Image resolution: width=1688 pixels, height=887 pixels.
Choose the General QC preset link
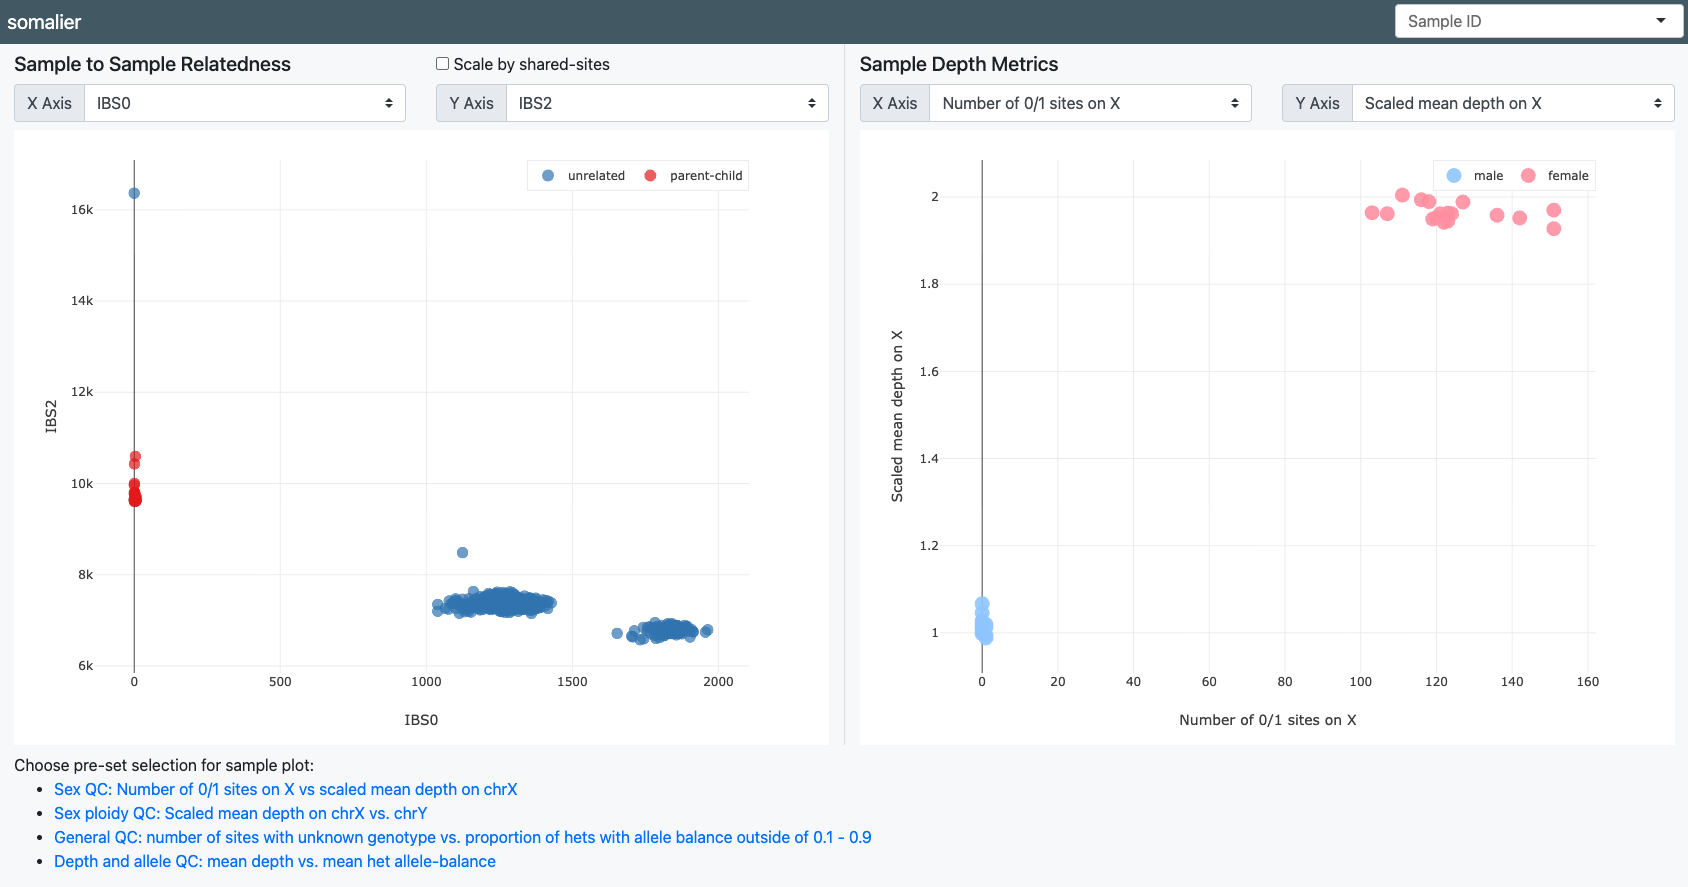tap(462, 837)
